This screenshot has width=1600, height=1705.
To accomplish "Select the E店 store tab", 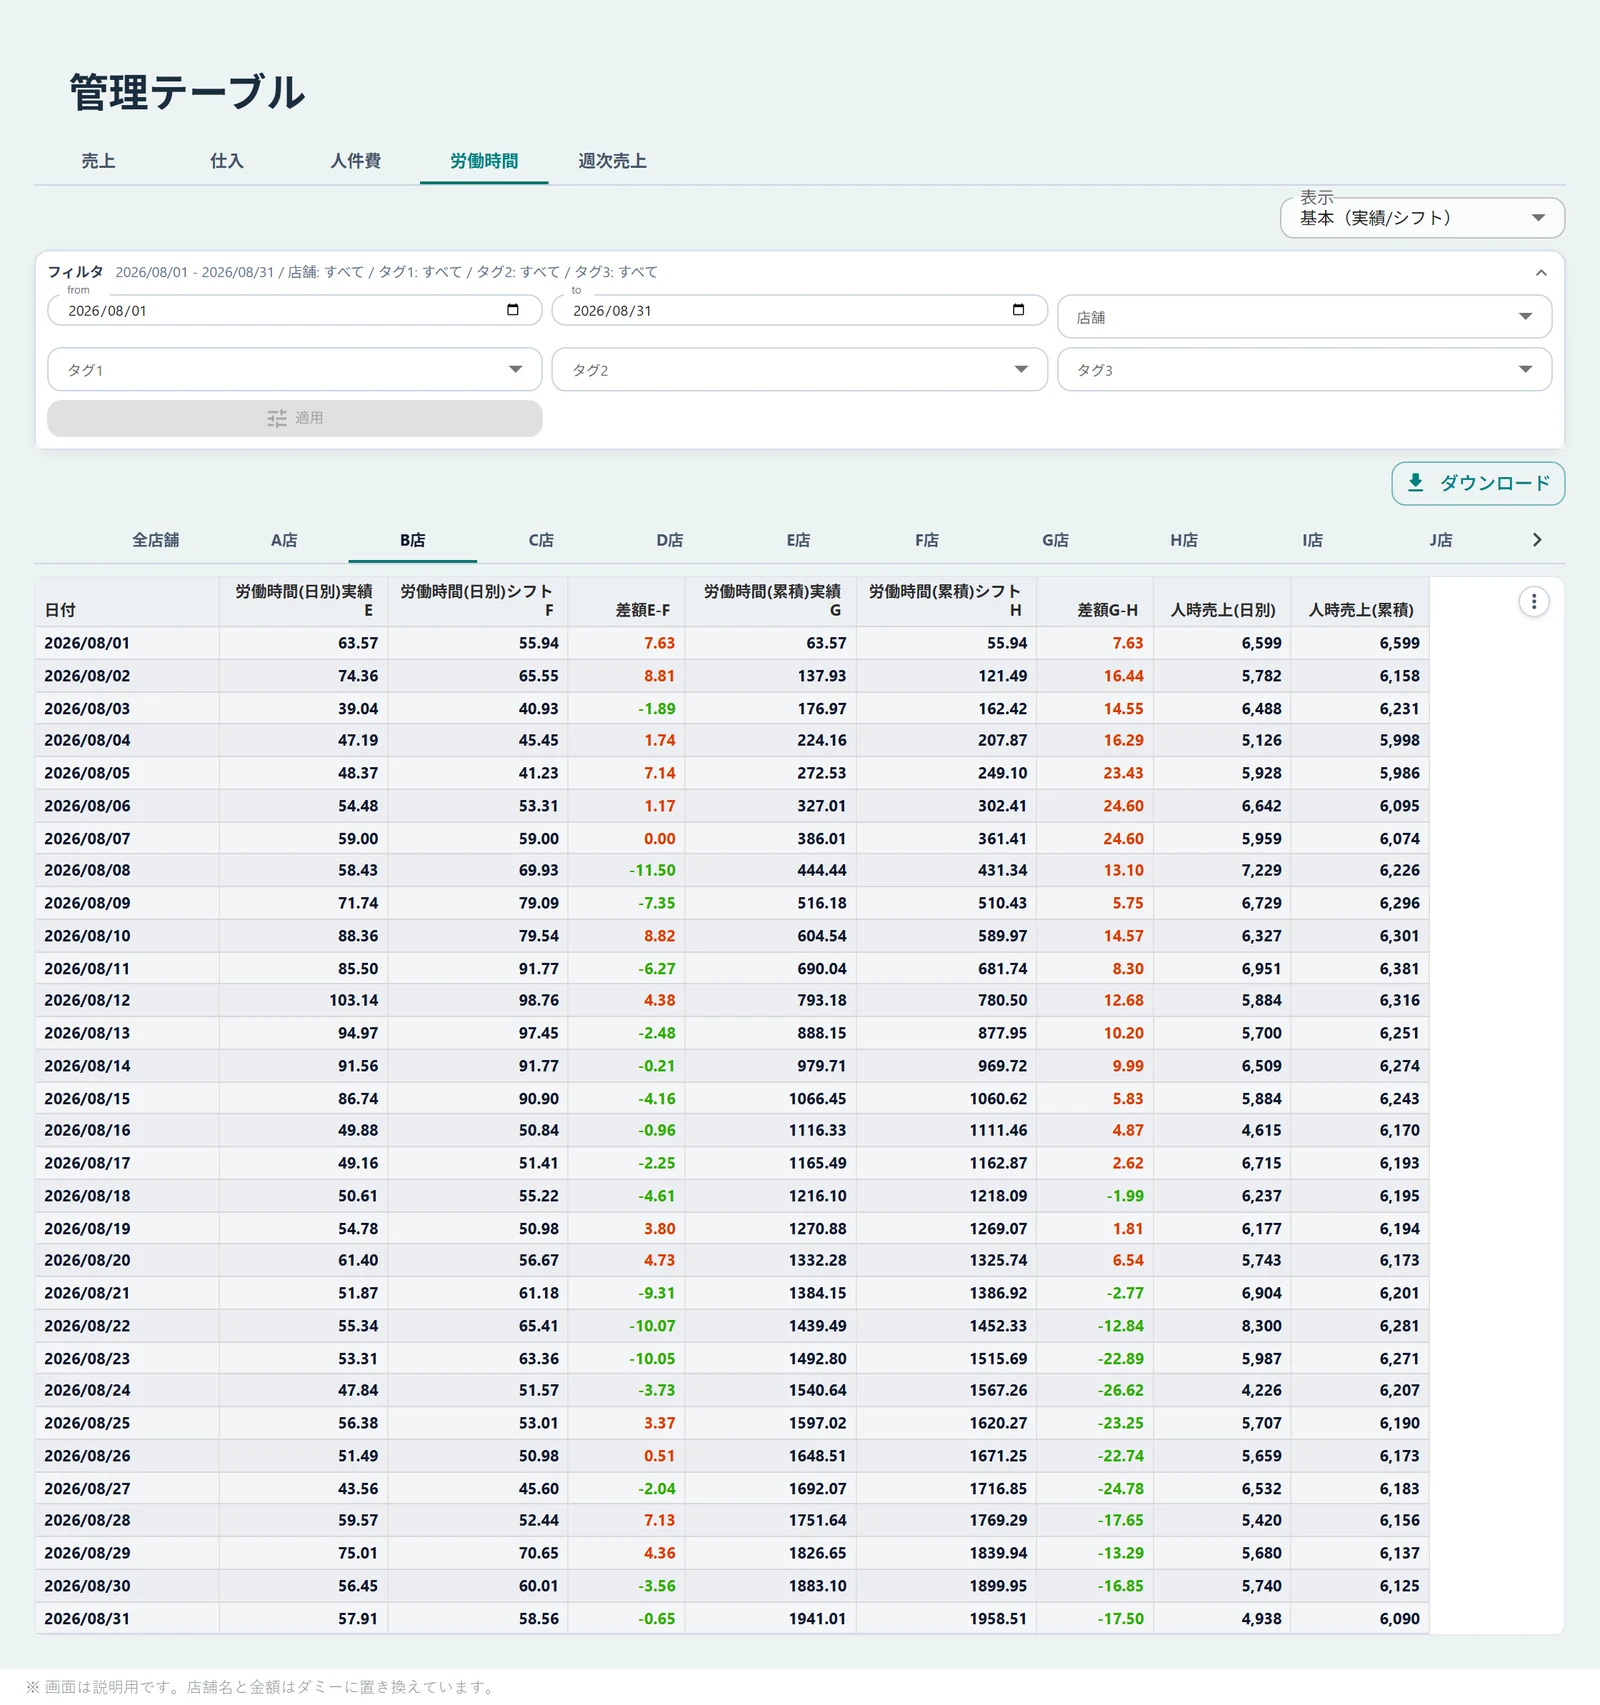I will [798, 540].
